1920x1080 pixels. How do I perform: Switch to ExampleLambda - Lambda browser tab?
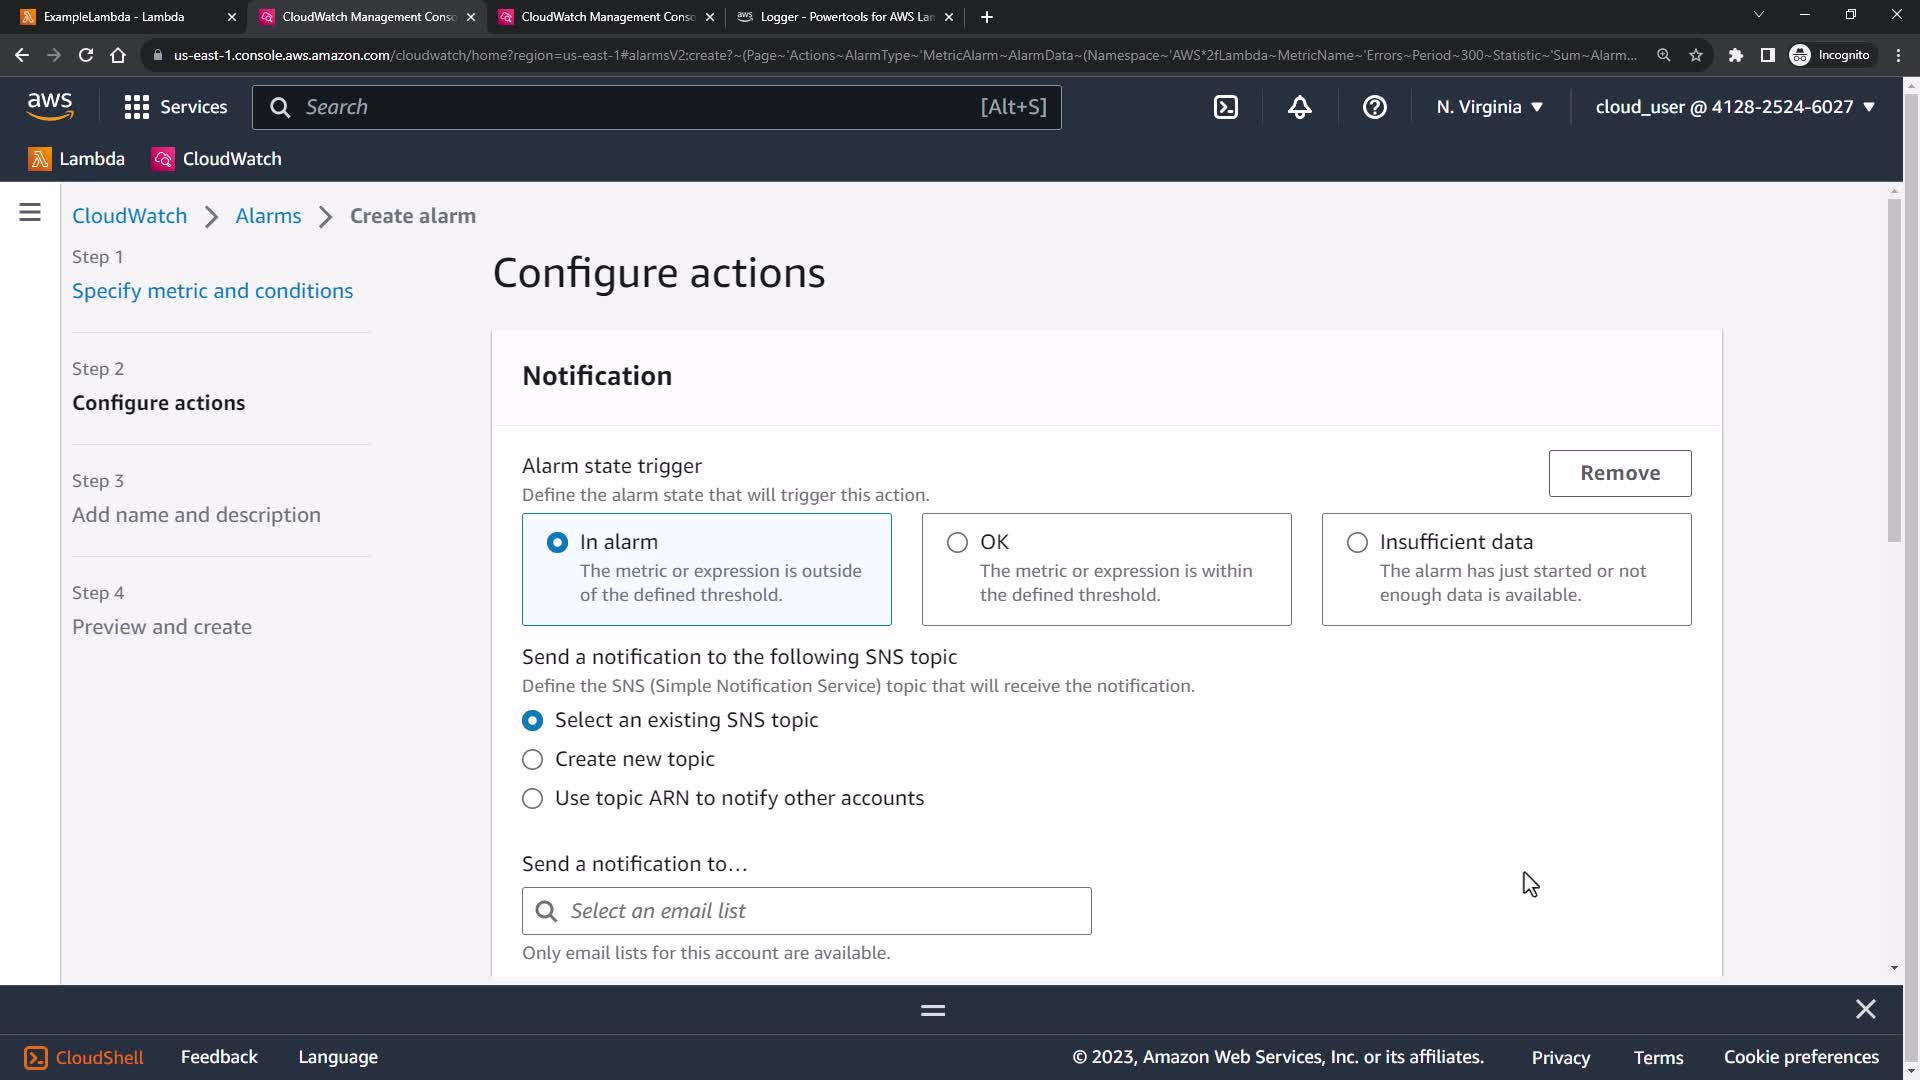[x=115, y=17]
